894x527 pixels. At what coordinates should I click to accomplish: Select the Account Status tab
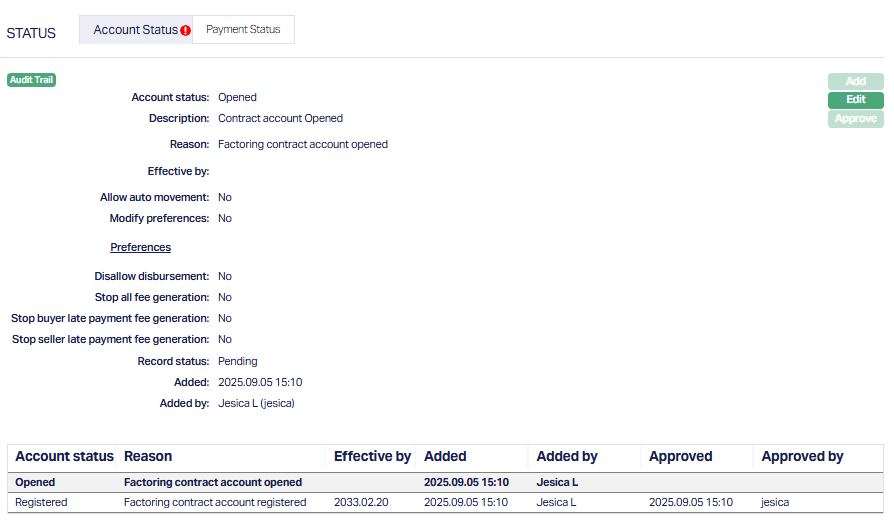coord(134,30)
